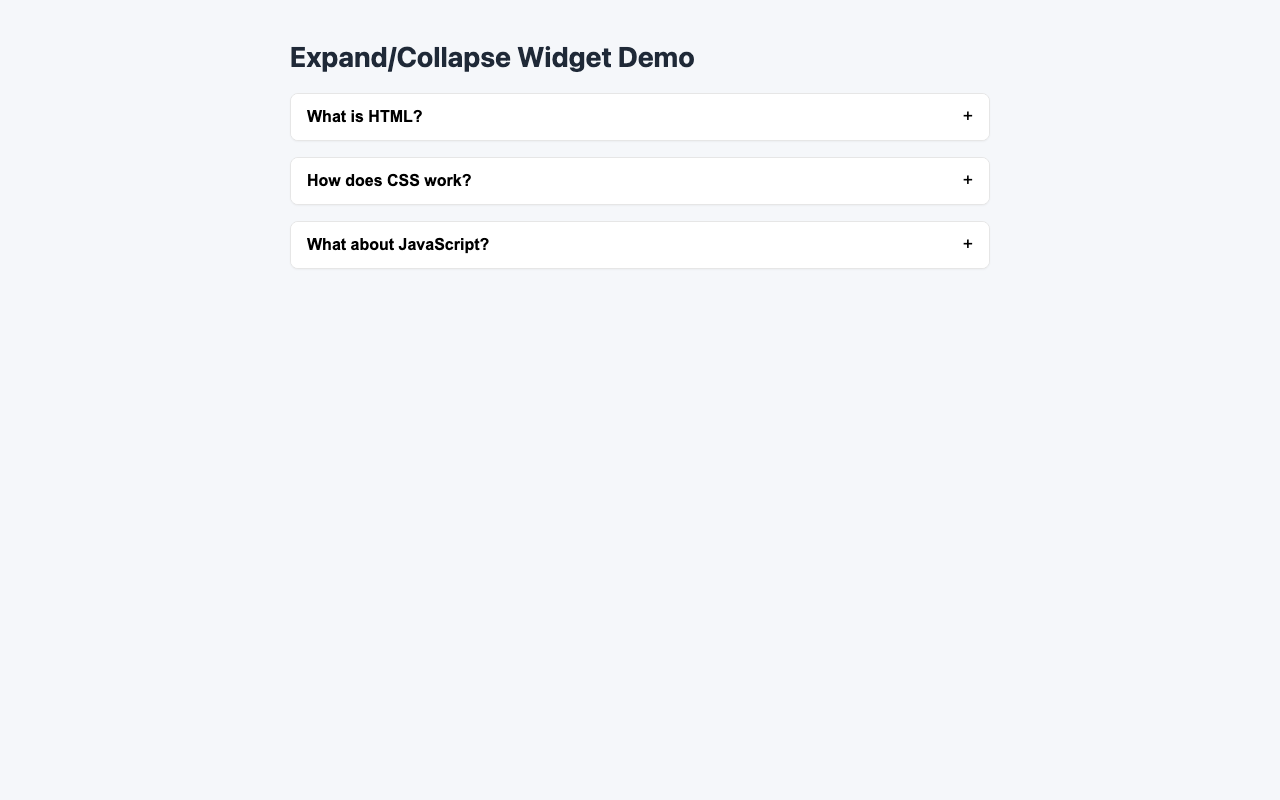Click the expand symbol beside the HTML question
The width and height of the screenshot is (1280, 800).
[x=967, y=116]
